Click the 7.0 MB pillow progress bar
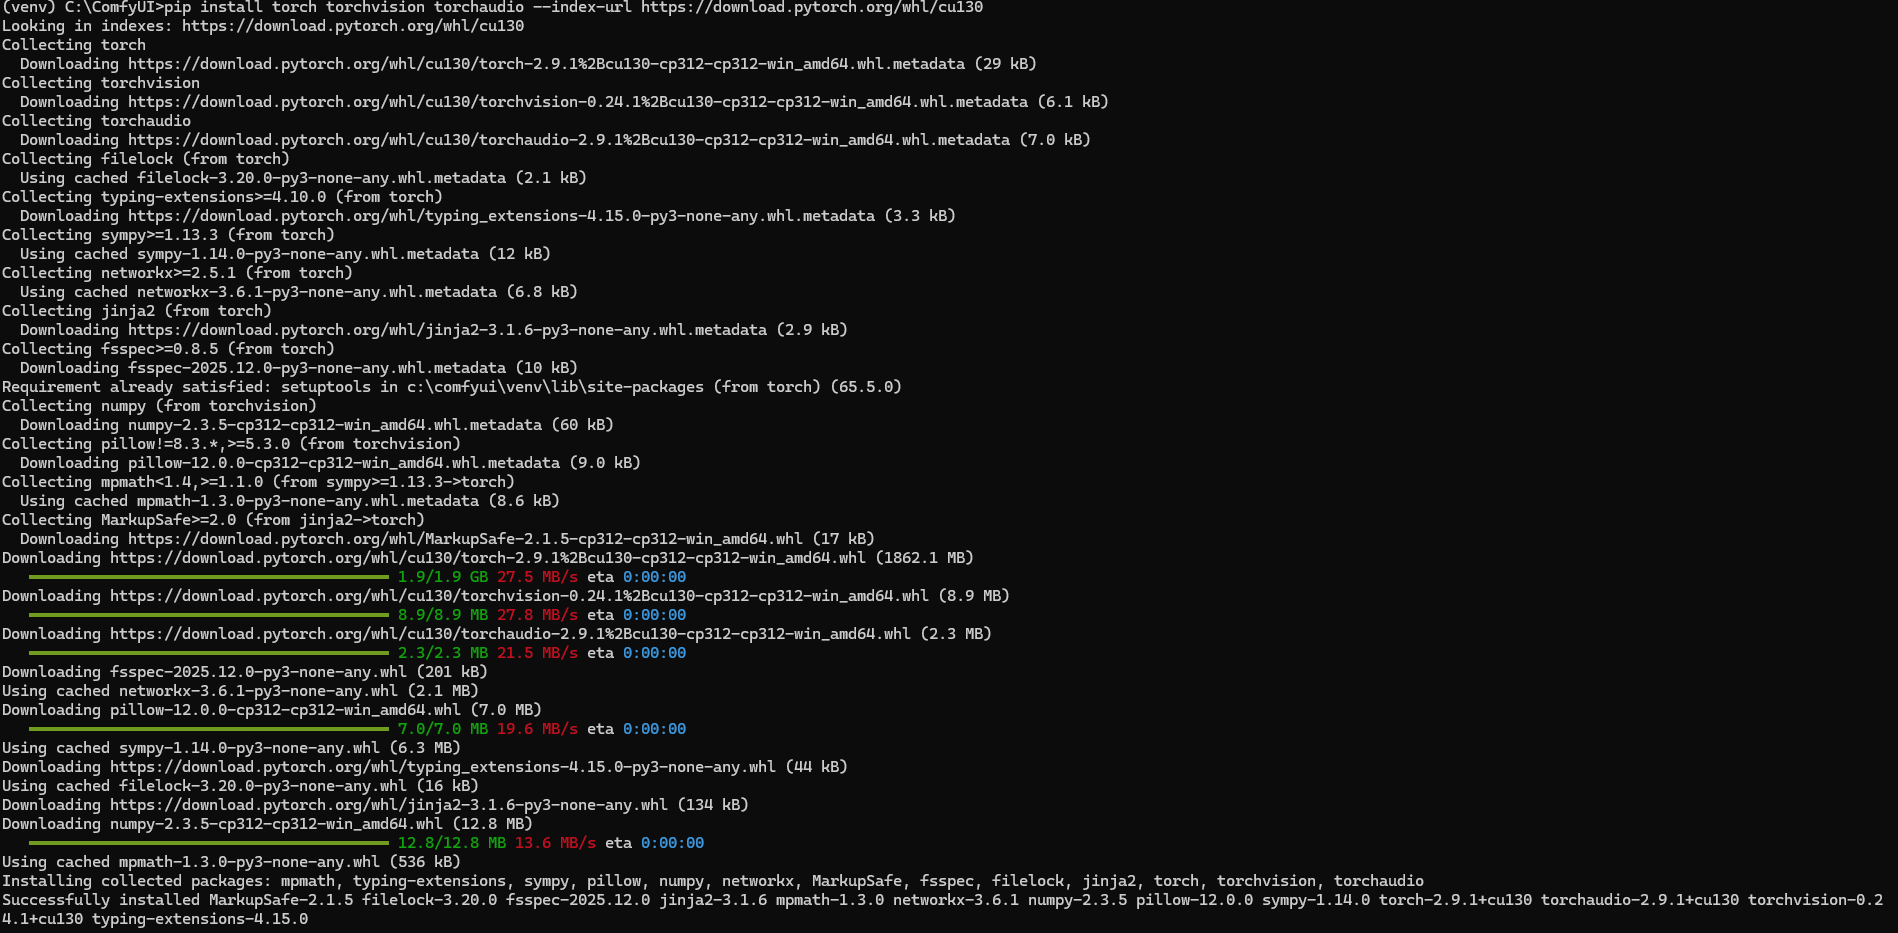Viewport: 1898px width, 933px height. click(208, 729)
